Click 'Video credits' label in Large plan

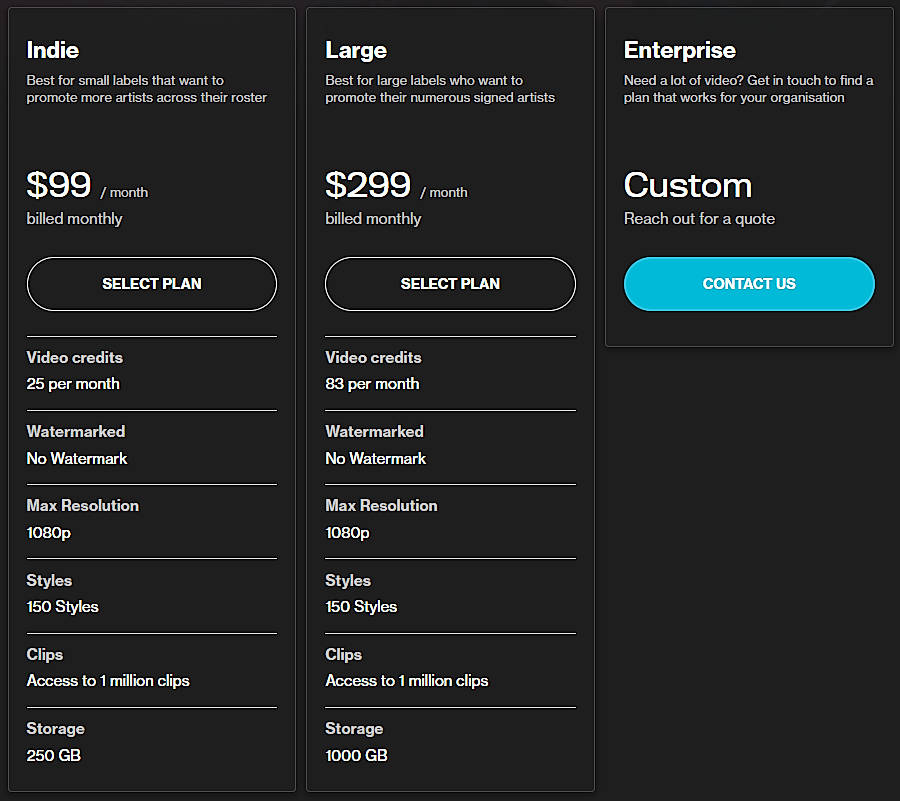point(373,357)
